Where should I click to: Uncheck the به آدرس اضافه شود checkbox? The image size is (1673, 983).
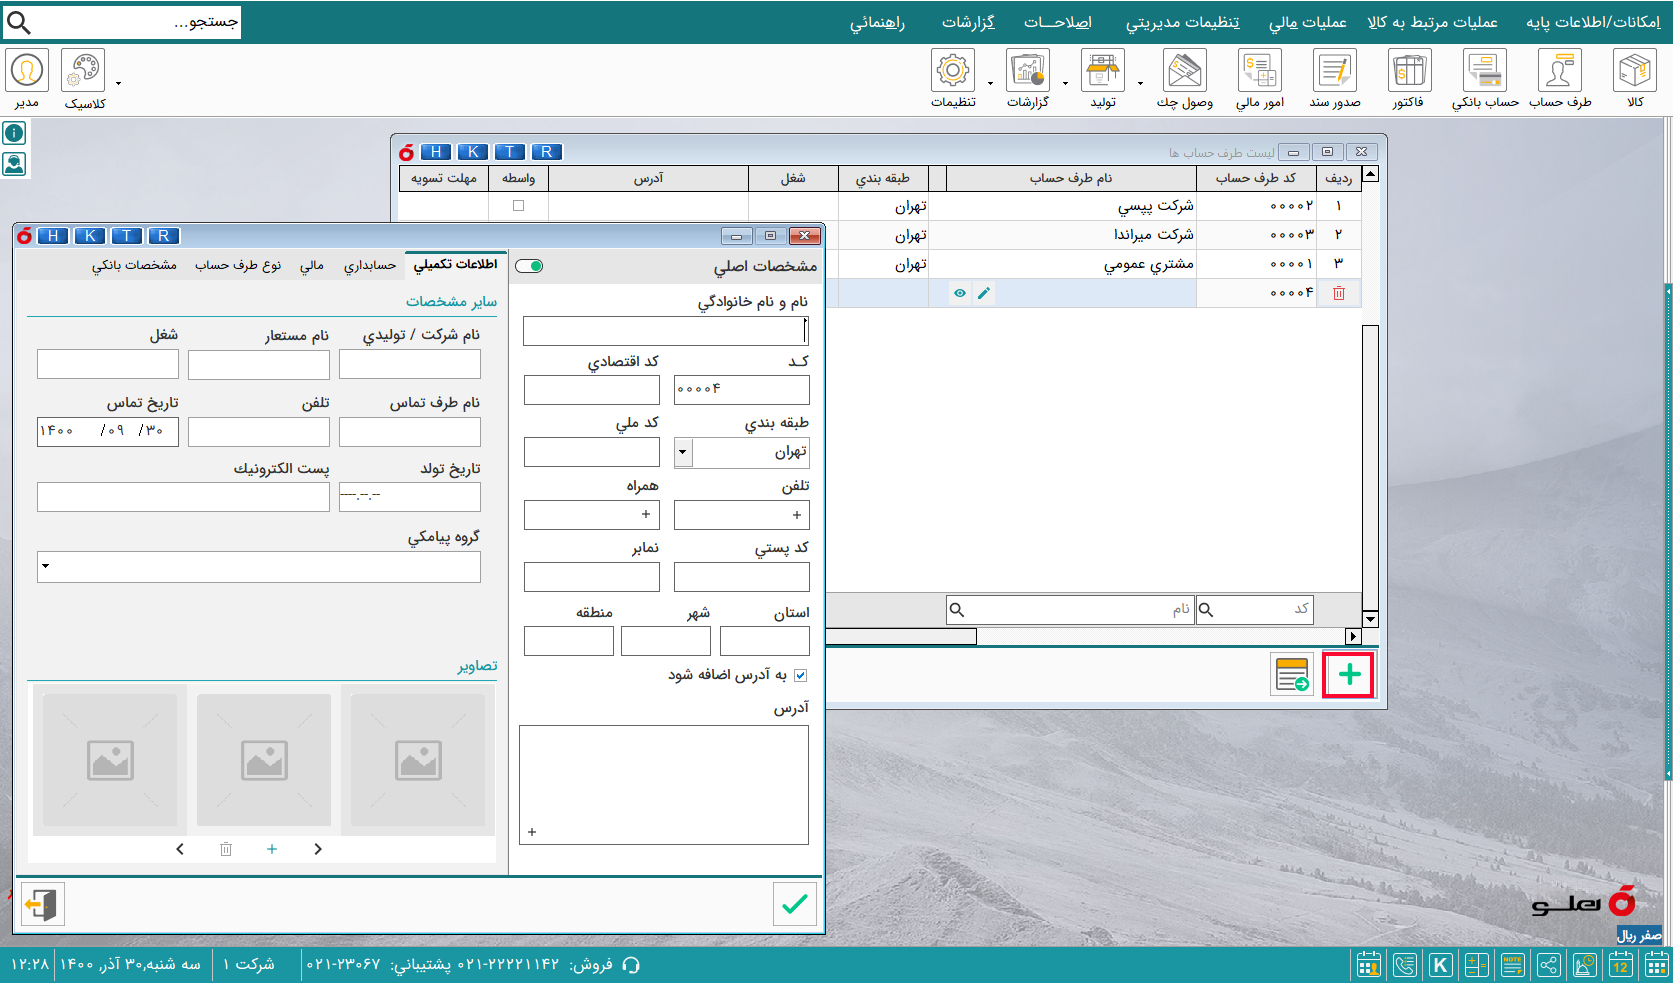click(800, 675)
